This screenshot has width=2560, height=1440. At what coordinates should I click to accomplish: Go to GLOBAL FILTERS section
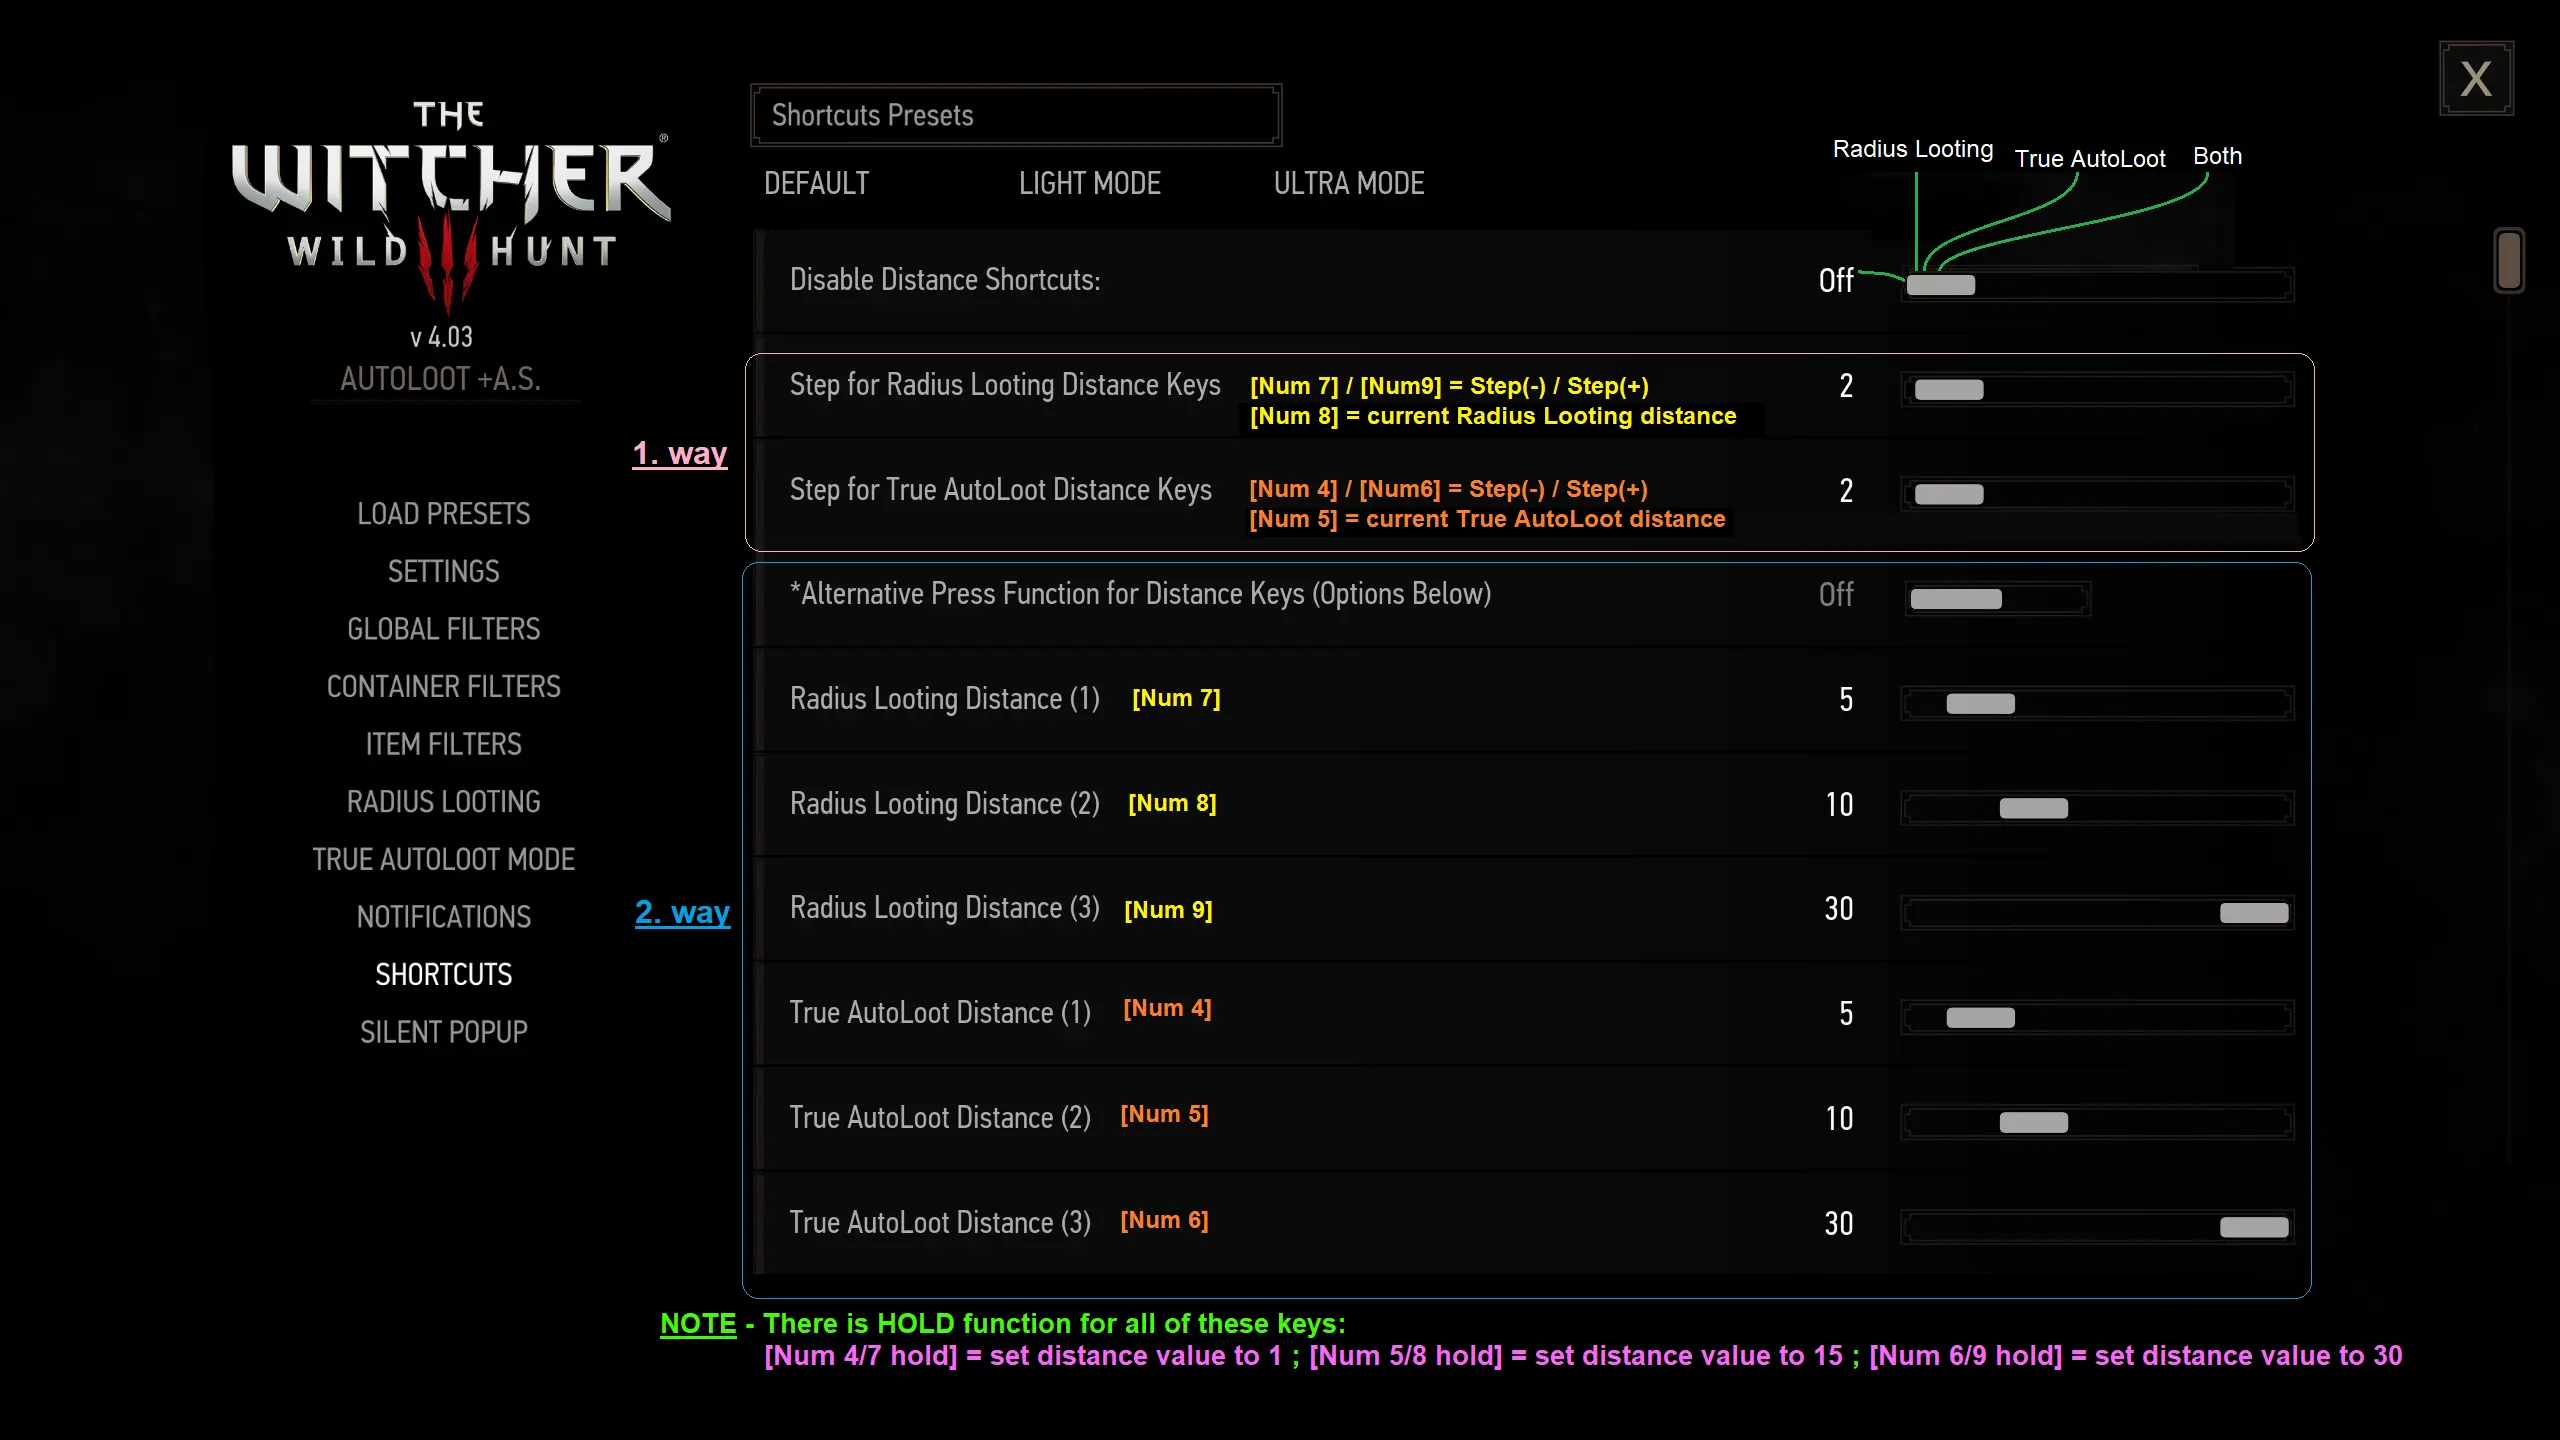click(x=443, y=629)
